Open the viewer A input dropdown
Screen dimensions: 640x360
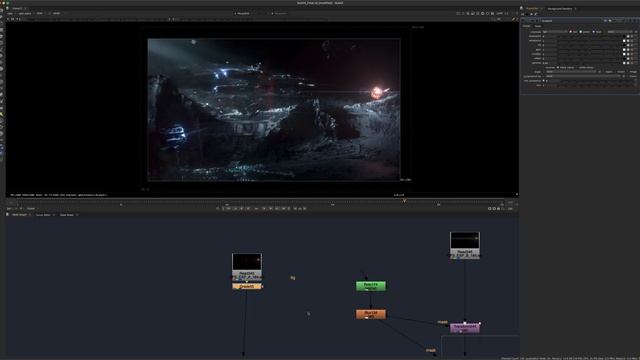tap(244, 13)
